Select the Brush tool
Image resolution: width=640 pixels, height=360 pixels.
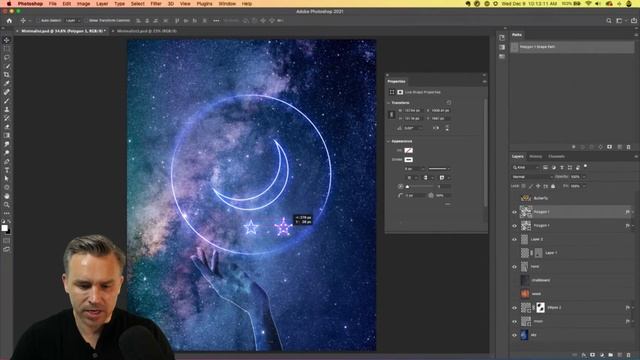point(7,100)
